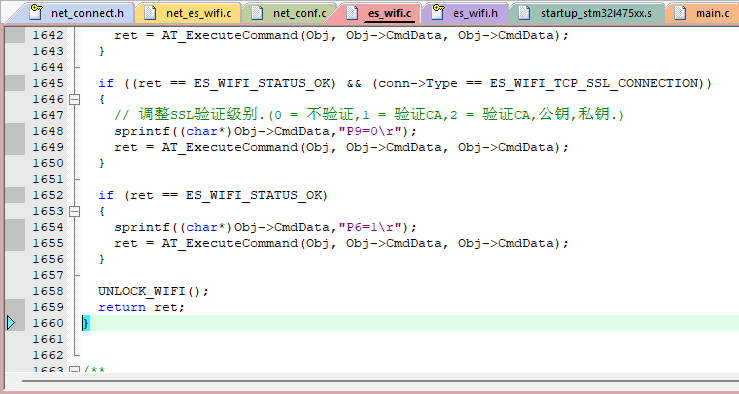
Task: Click ES_WIFI_TCP_SSL_CONNECTION in line 1645
Action: (x=594, y=83)
